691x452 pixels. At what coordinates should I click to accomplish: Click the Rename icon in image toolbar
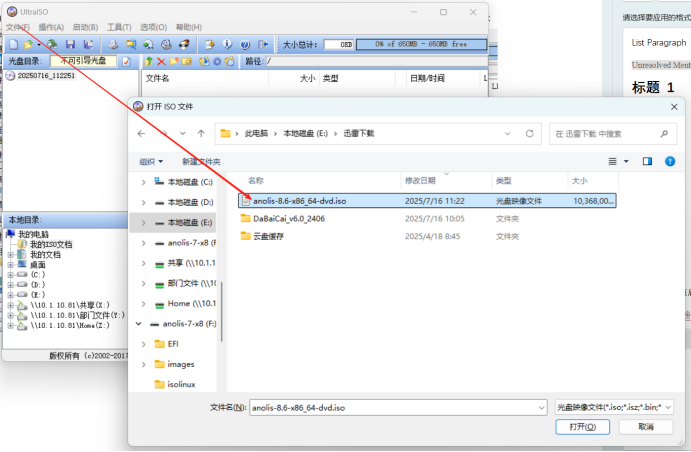(186, 61)
